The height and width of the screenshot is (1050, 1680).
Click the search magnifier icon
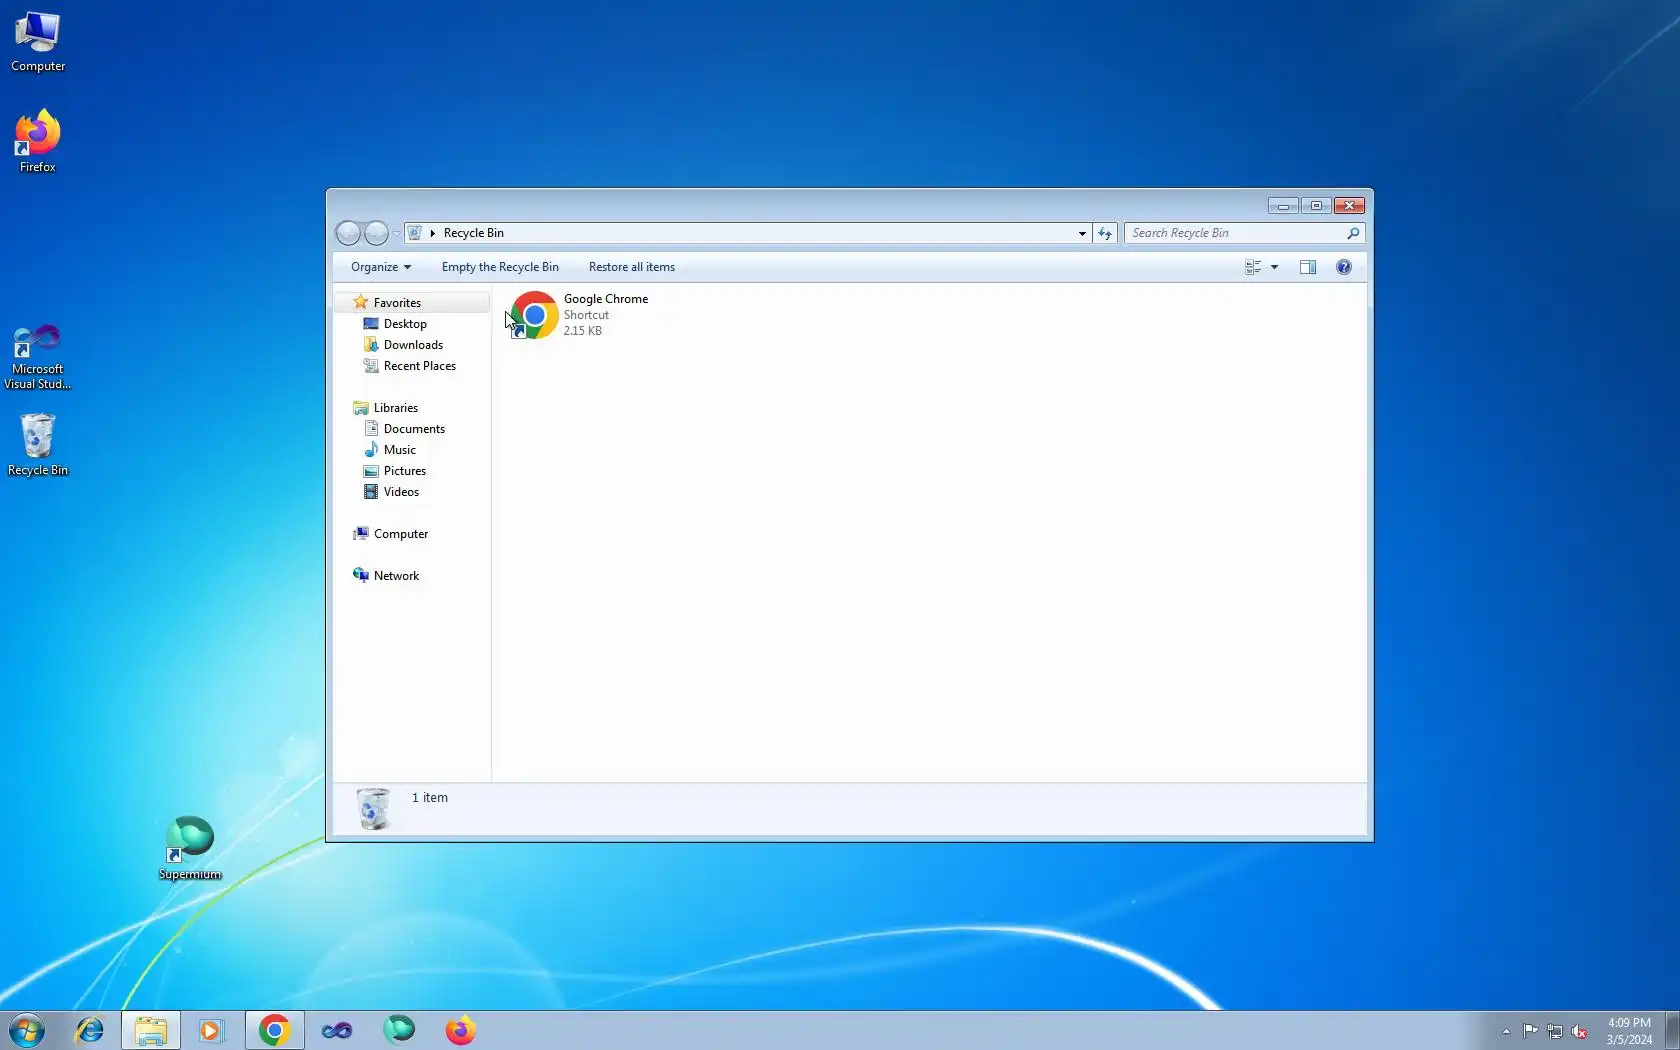(x=1353, y=233)
